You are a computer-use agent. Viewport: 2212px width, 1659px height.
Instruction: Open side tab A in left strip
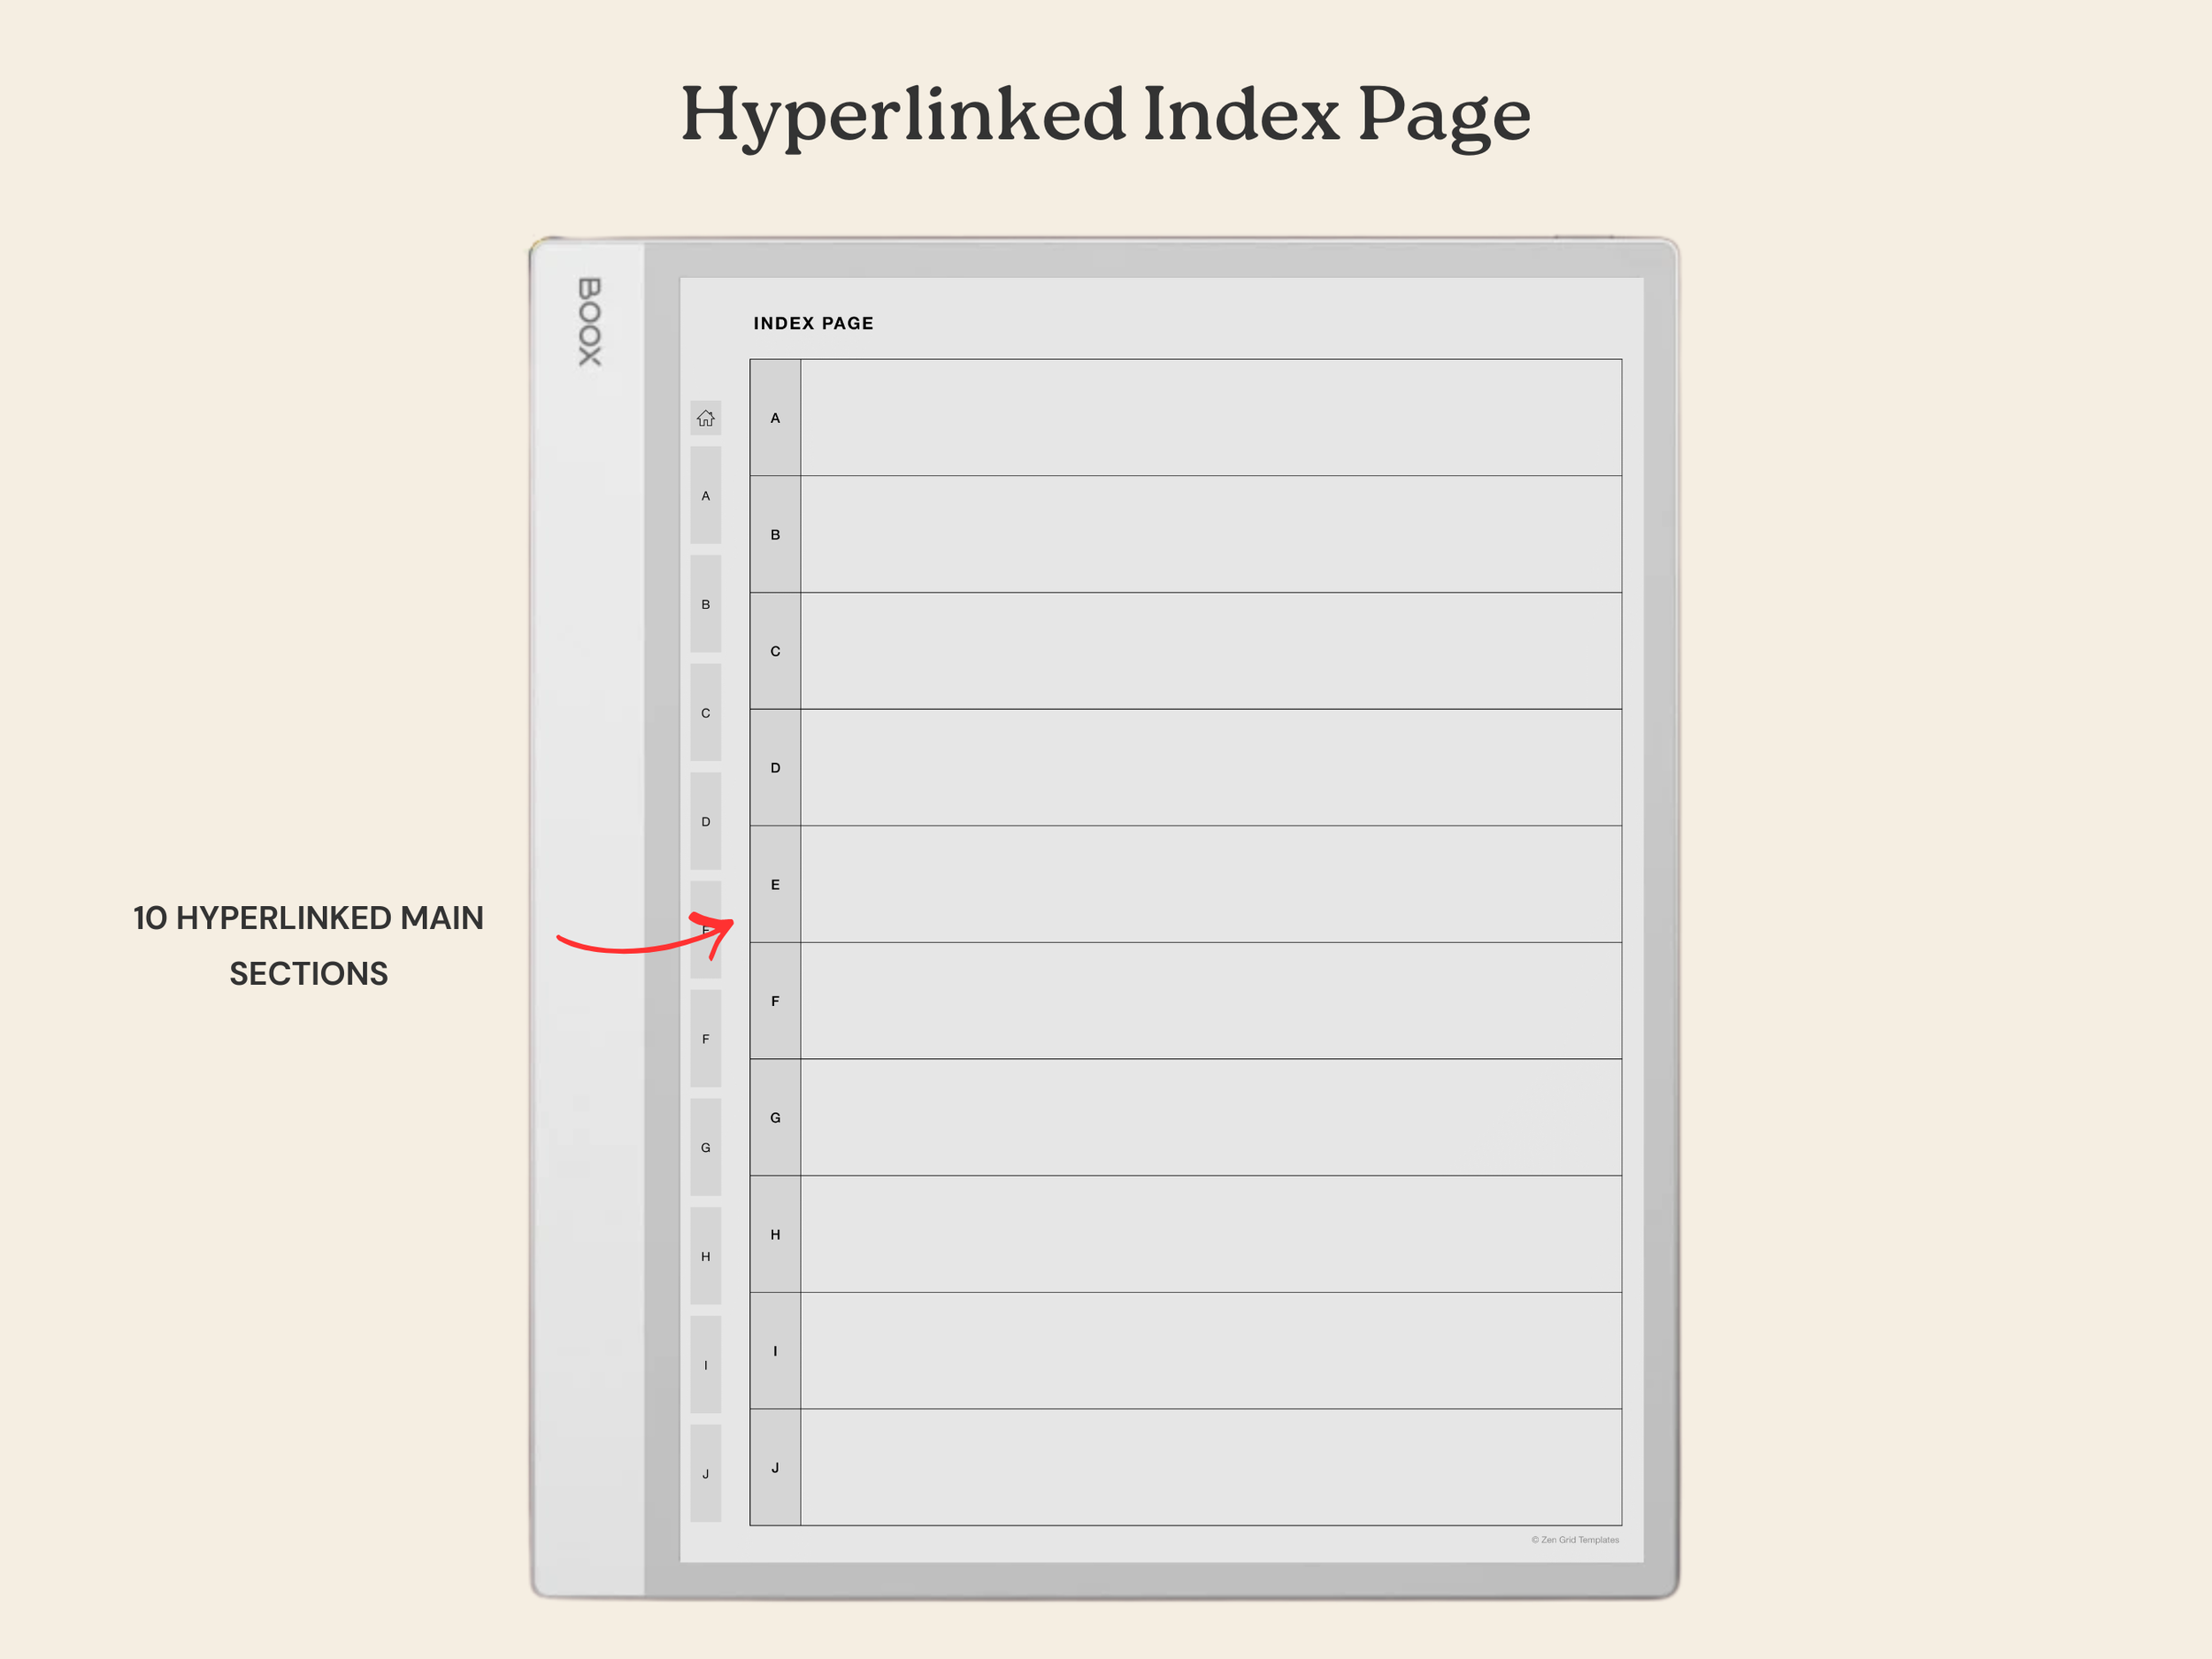[x=705, y=495]
